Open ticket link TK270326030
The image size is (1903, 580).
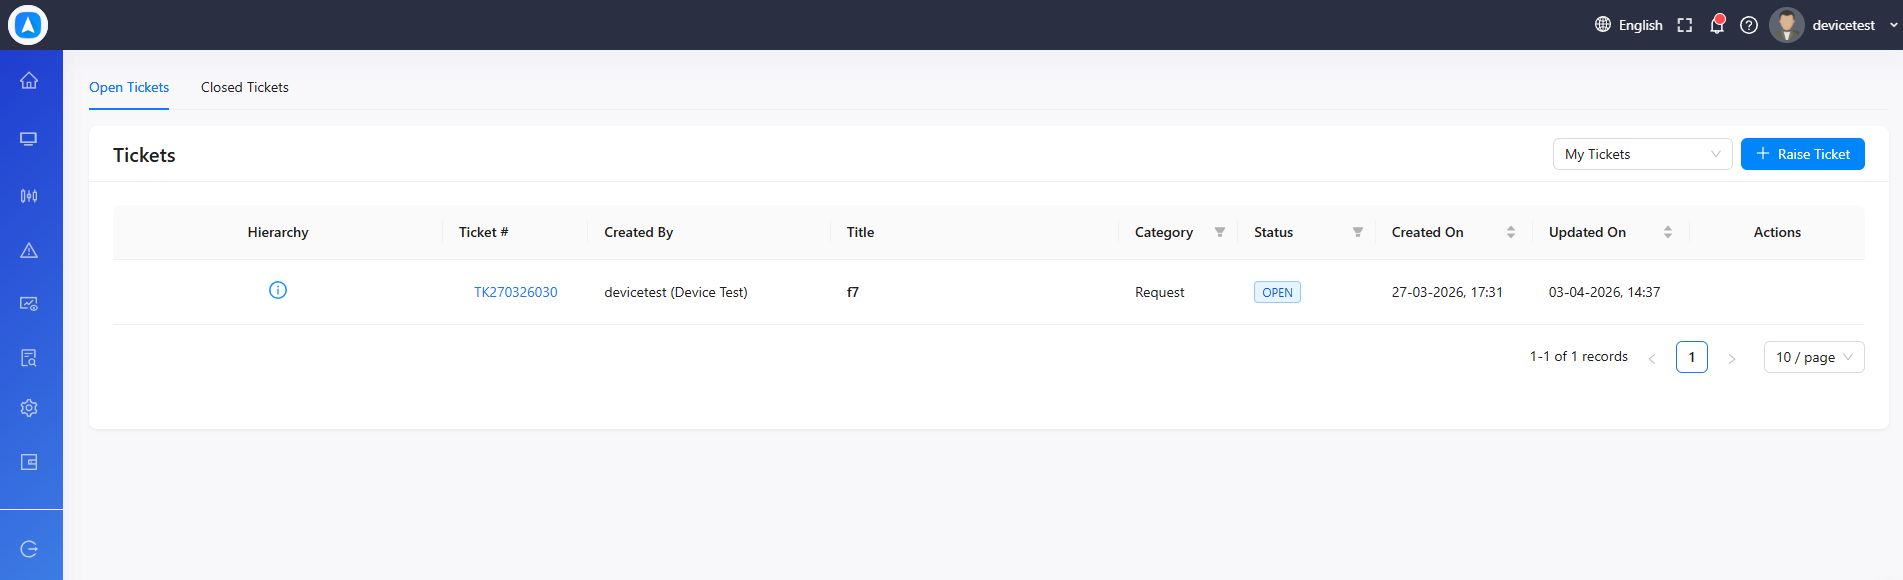[x=516, y=292]
